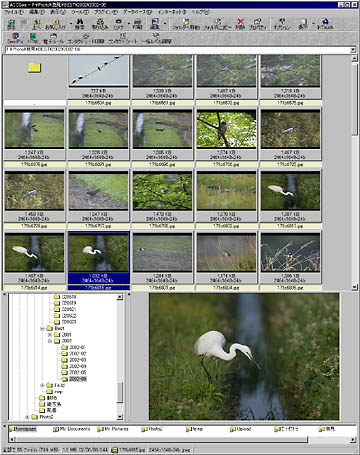Click the Print (印刷) toolbar icon
The height and width of the screenshot is (455, 360).
(x=137, y=24)
